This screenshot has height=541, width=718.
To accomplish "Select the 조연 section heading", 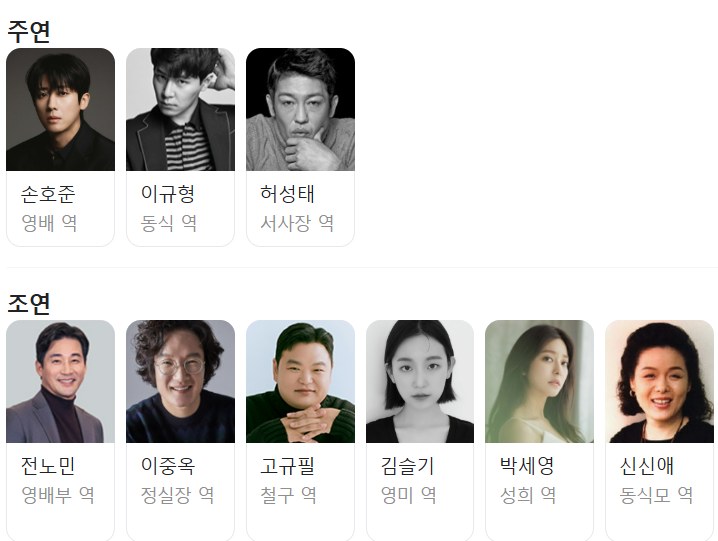I will click(28, 303).
